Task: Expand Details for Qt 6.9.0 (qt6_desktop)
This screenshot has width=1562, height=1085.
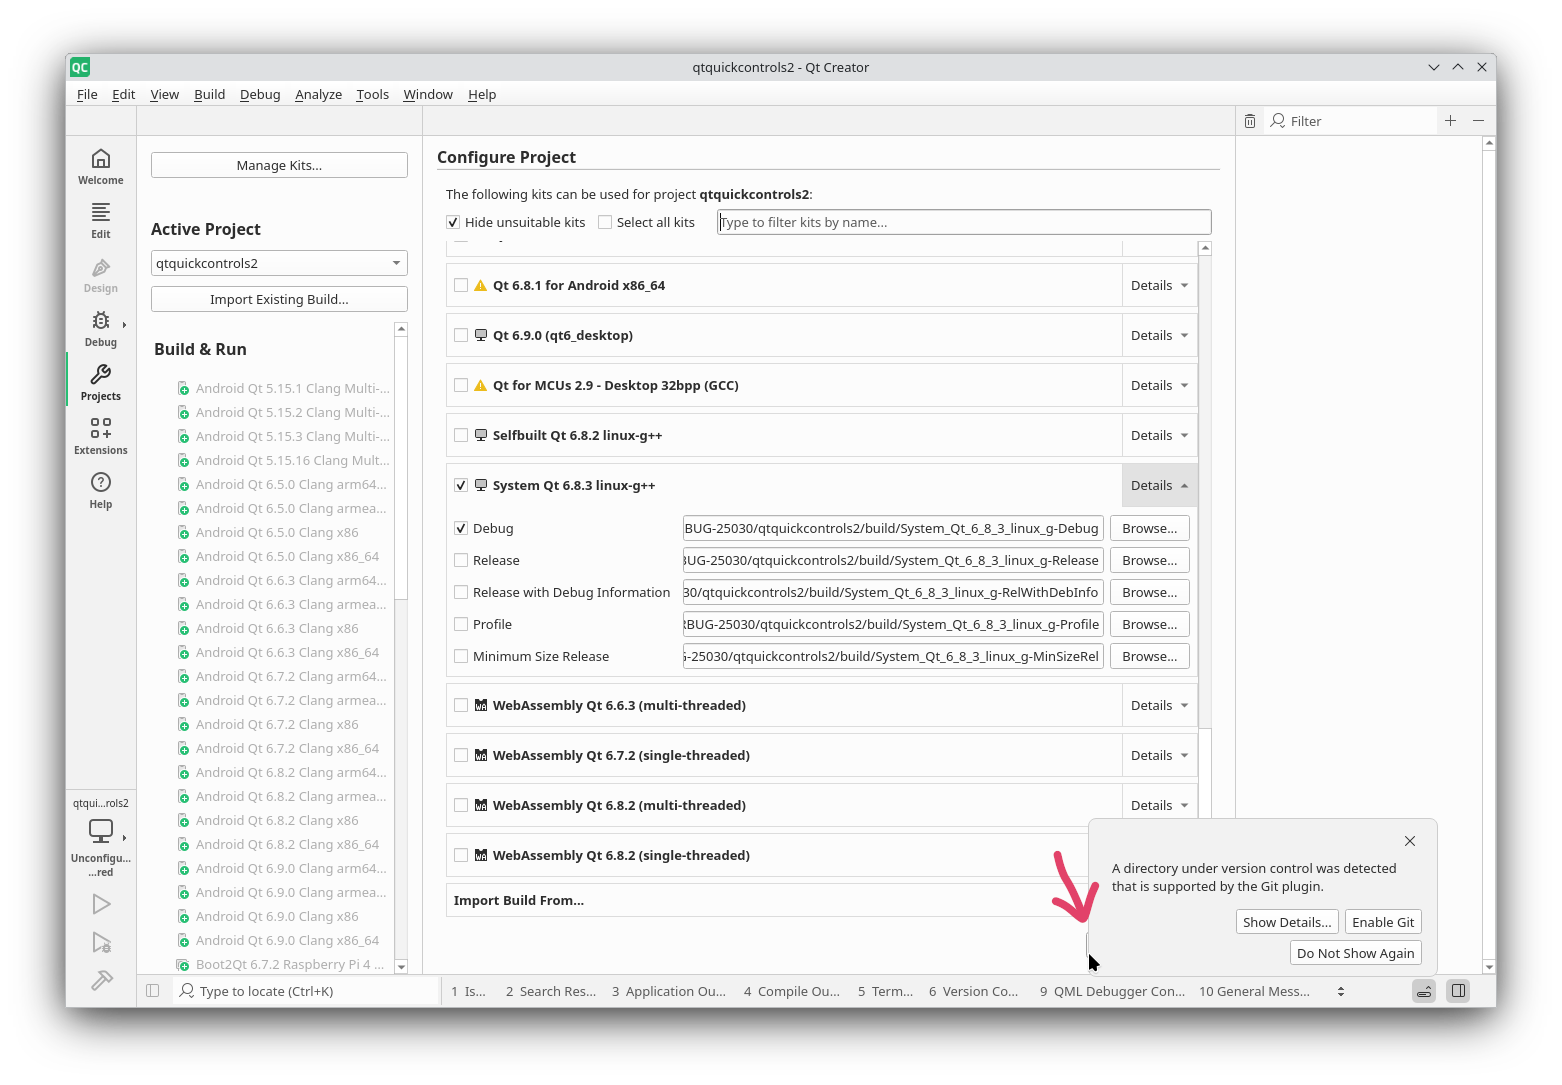Action: point(1160,335)
